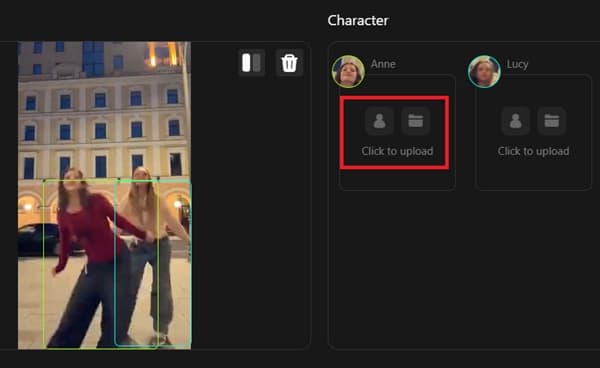Open the clapperboard icon under Lucy
Image resolution: width=600 pixels, height=368 pixels.
552,121
